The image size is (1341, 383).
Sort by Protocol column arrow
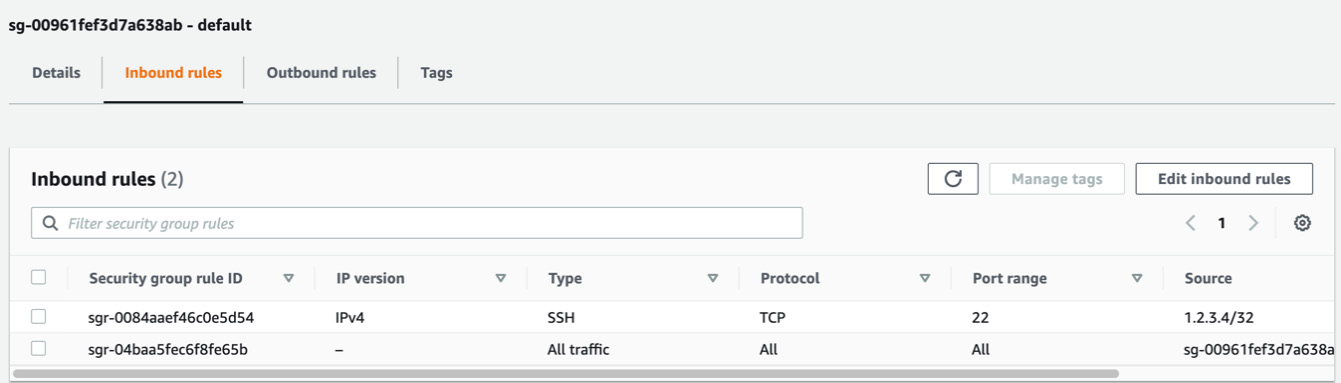tap(924, 278)
